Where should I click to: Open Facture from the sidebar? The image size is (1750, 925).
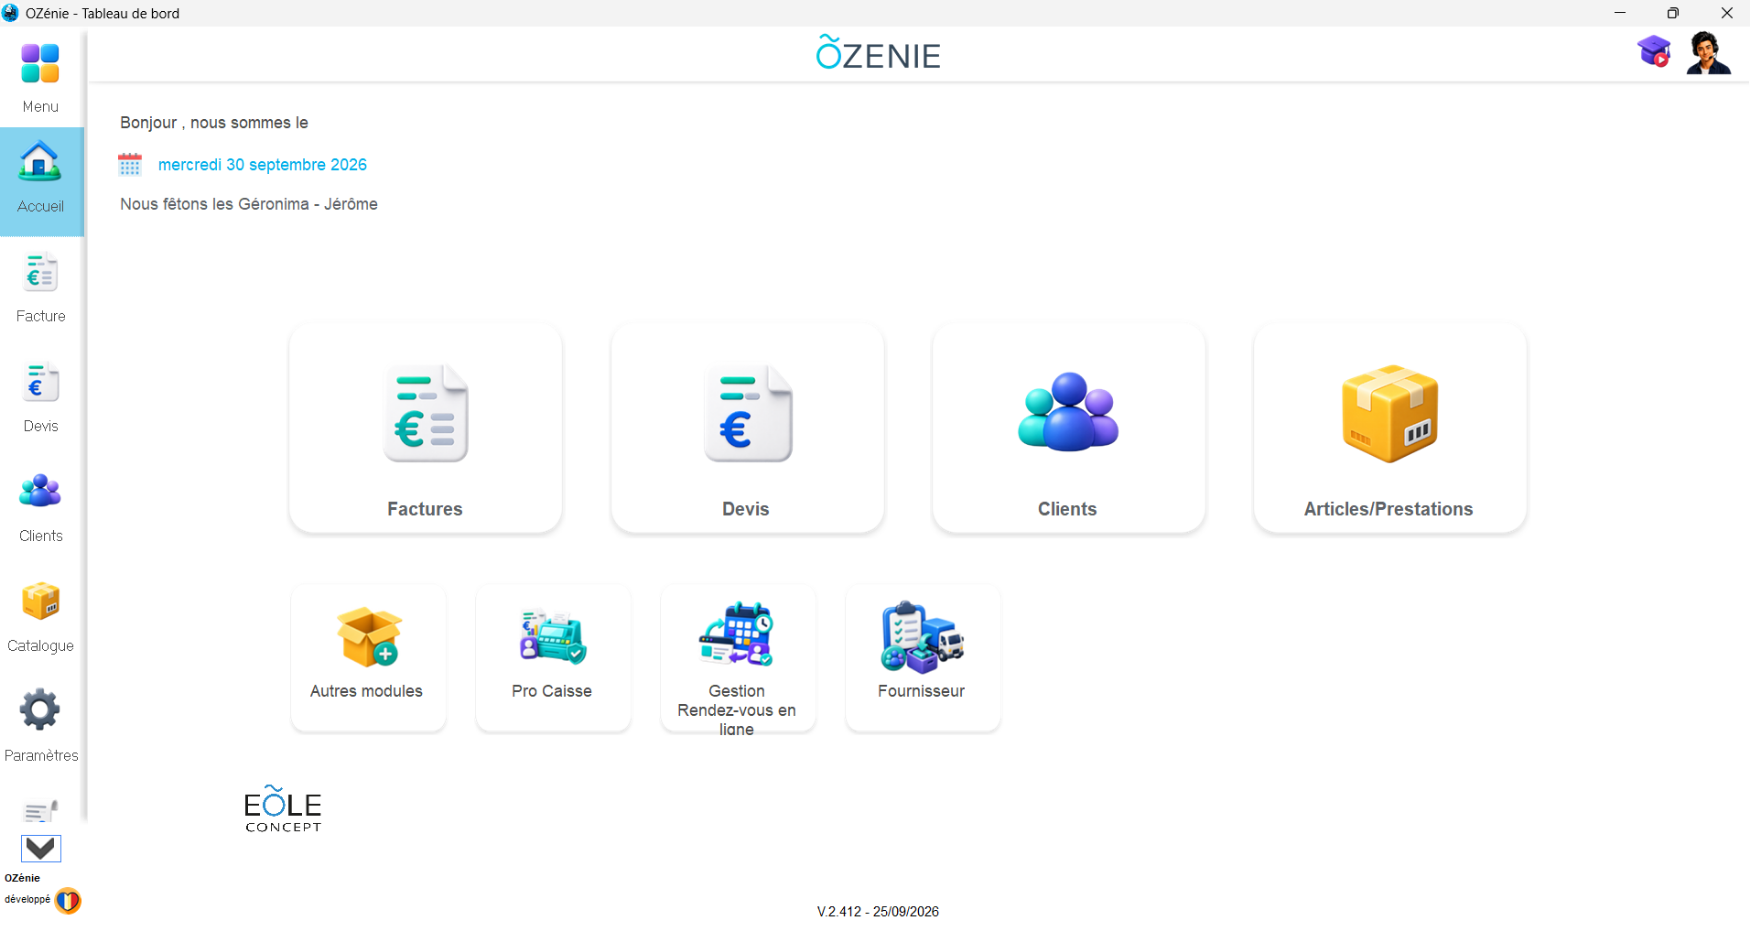41,288
